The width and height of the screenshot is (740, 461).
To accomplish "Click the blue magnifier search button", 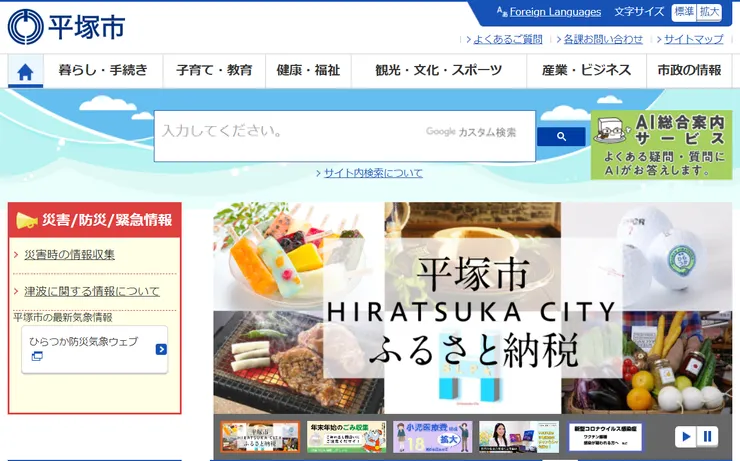I will [x=561, y=137].
